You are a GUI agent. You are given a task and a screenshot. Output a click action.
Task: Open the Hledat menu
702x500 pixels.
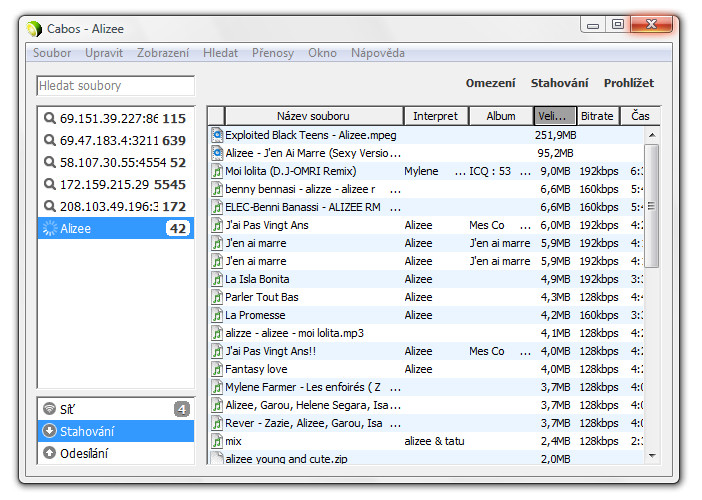220,53
